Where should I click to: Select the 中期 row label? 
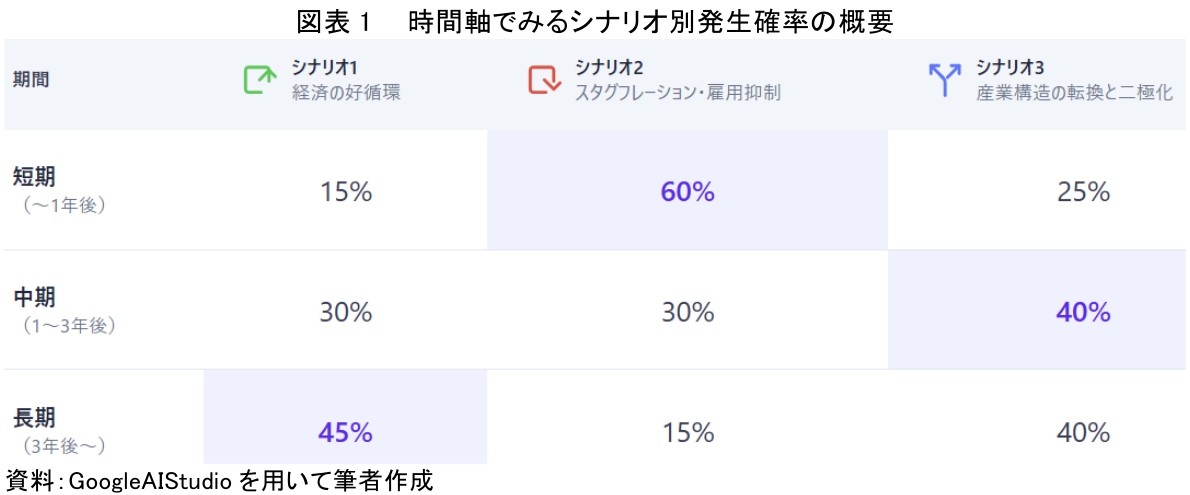35,298
